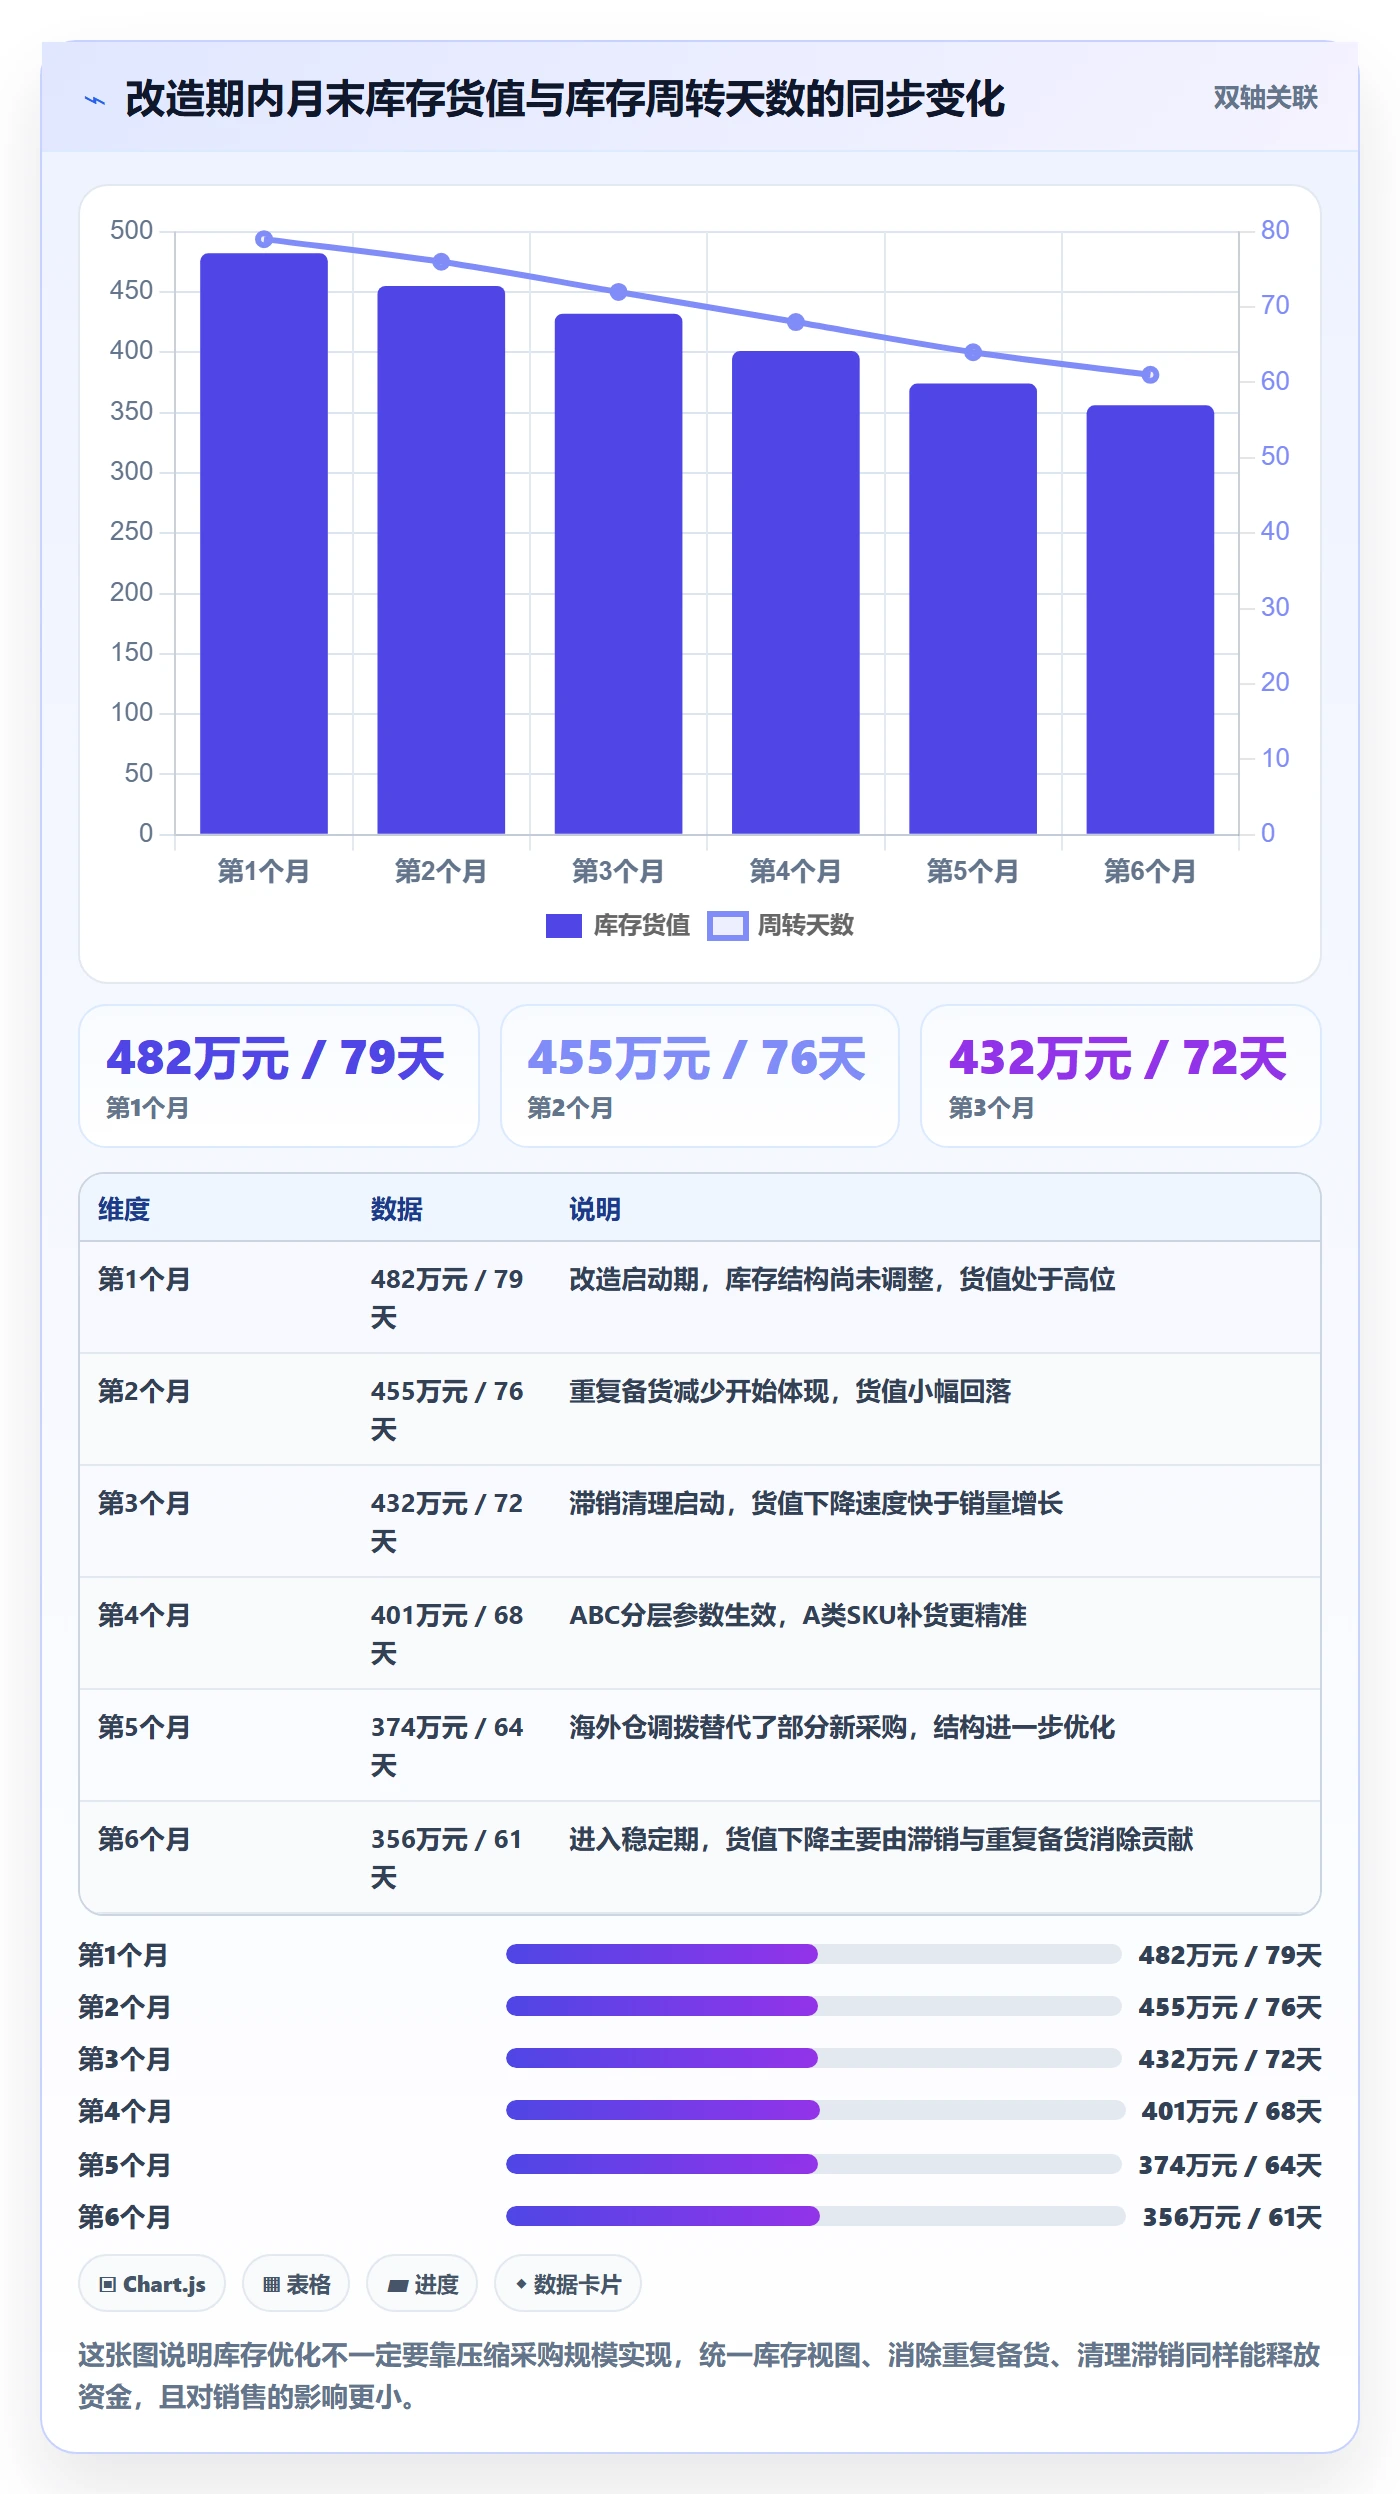
Task: Open the 432万元 / 72天 data card
Action: point(1121,1076)
